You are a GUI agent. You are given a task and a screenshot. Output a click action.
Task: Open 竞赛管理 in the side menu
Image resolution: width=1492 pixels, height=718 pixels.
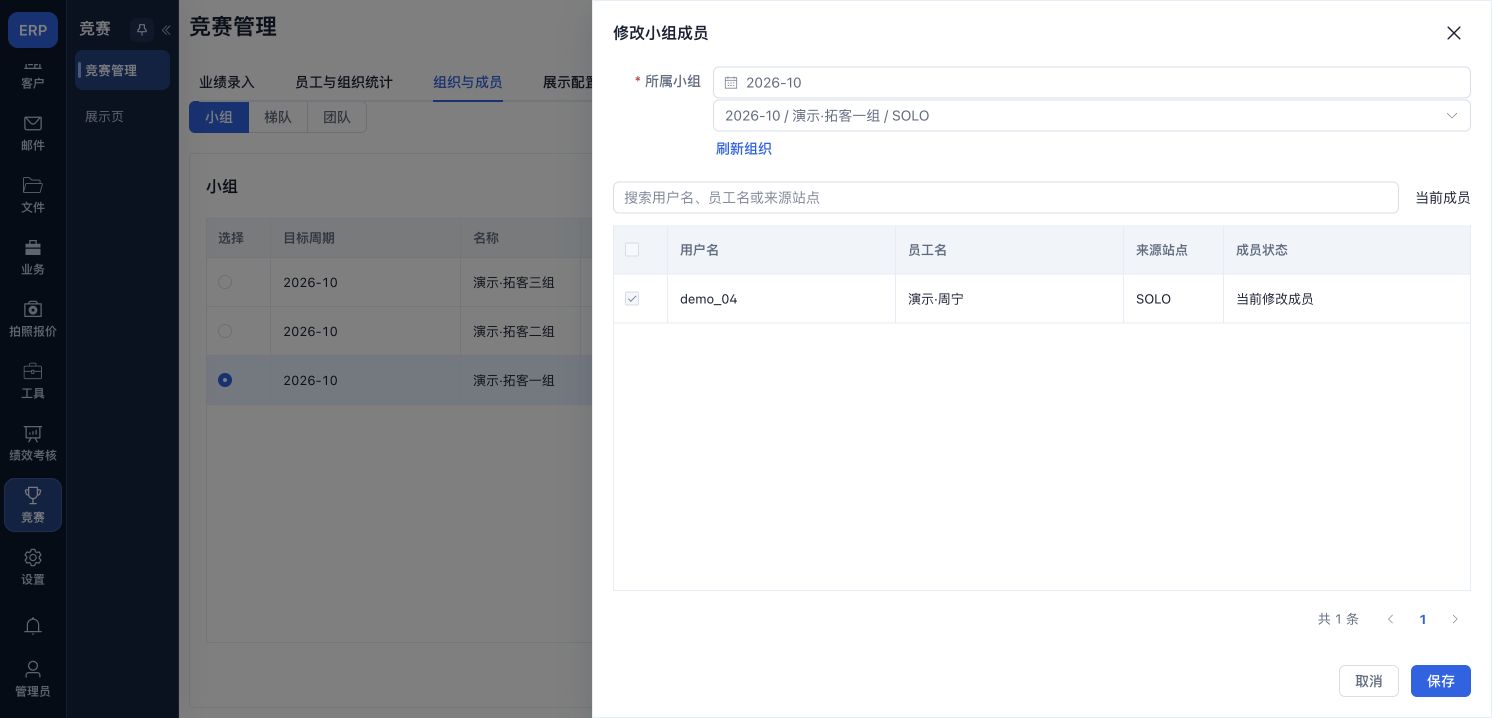(122, 71)
